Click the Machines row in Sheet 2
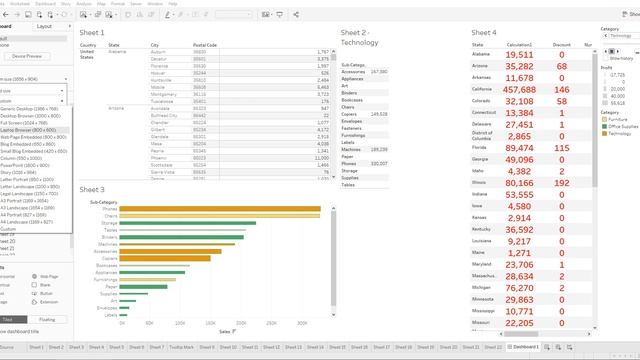 (x=364, y=150)
